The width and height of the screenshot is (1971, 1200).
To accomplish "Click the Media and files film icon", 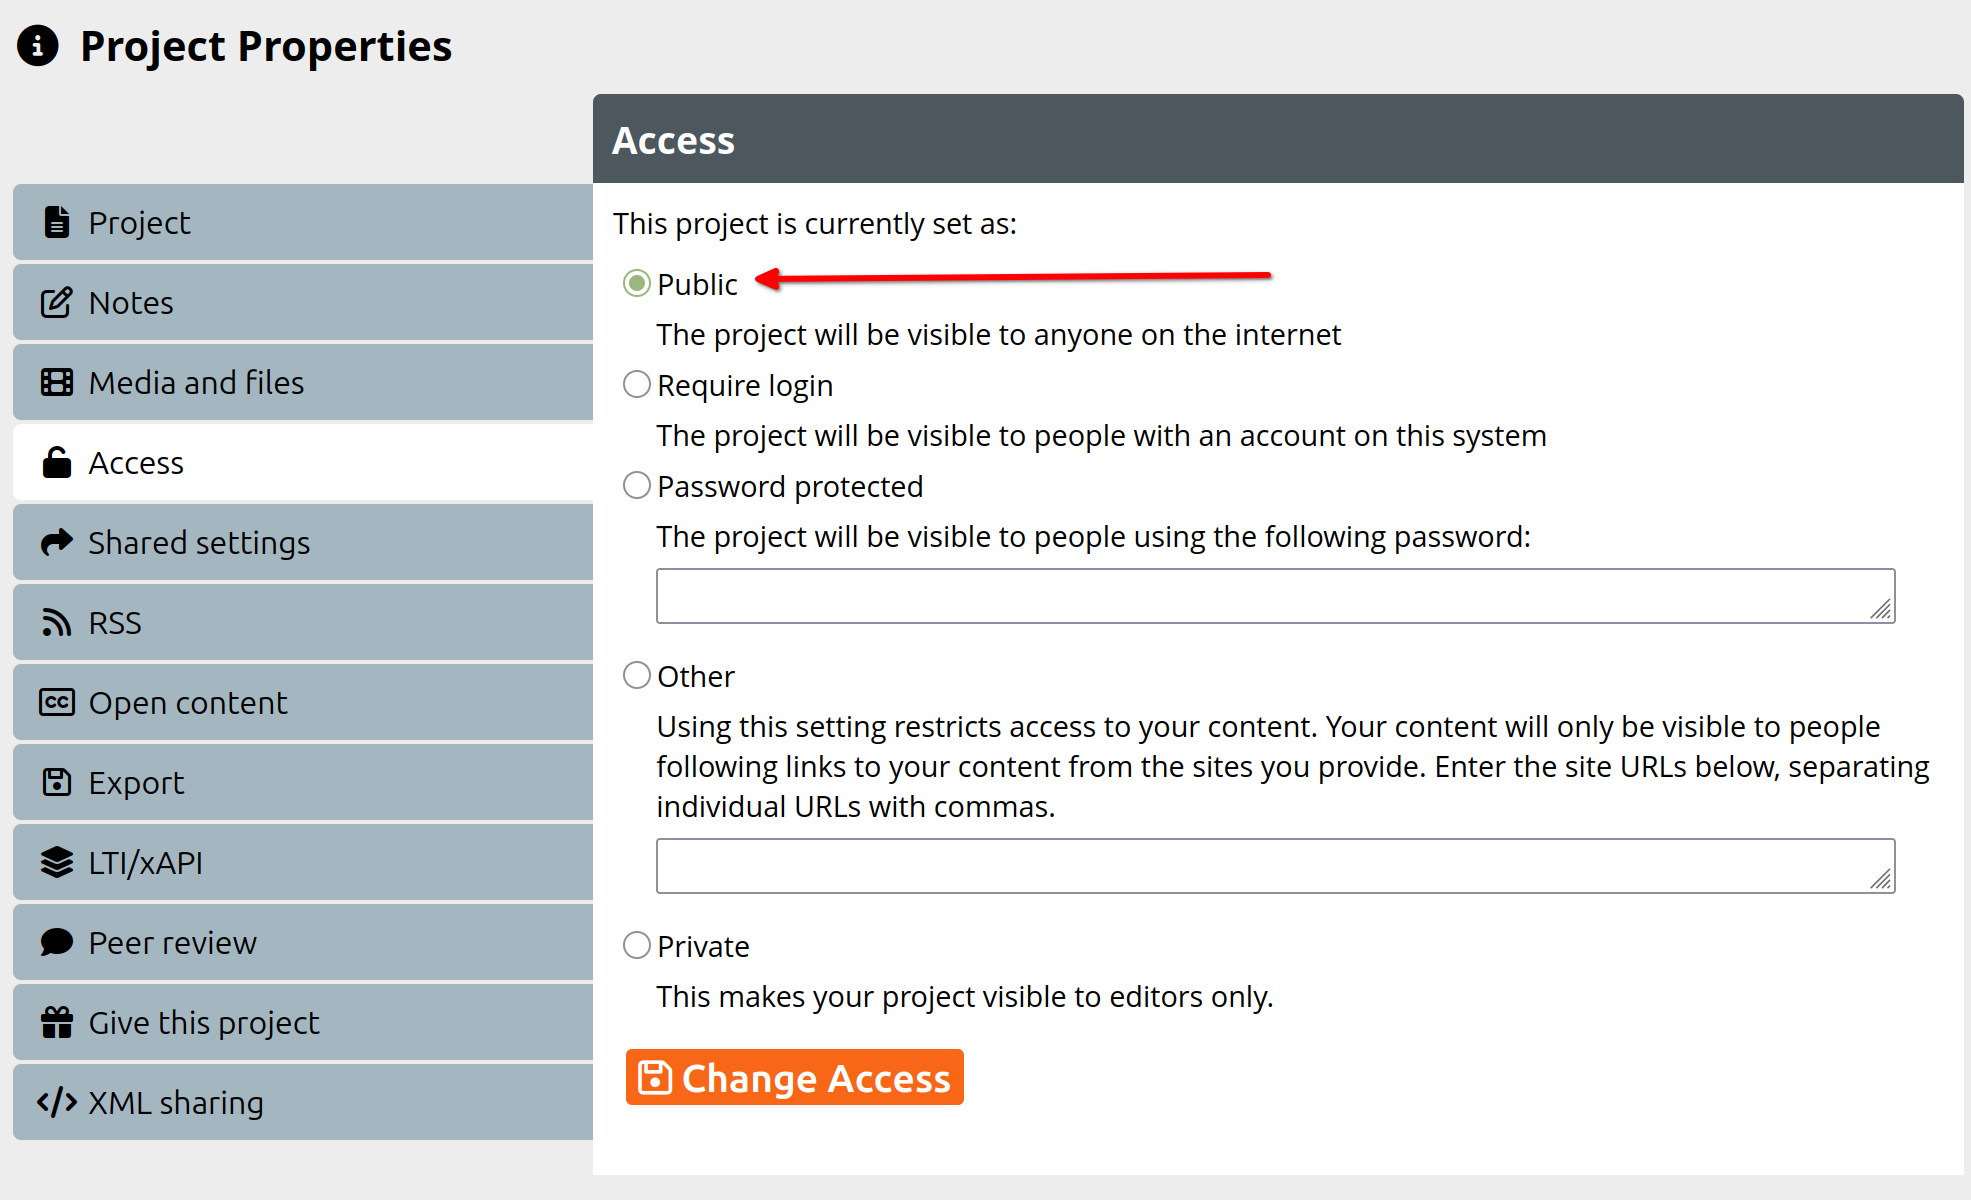I will [57, 382].
